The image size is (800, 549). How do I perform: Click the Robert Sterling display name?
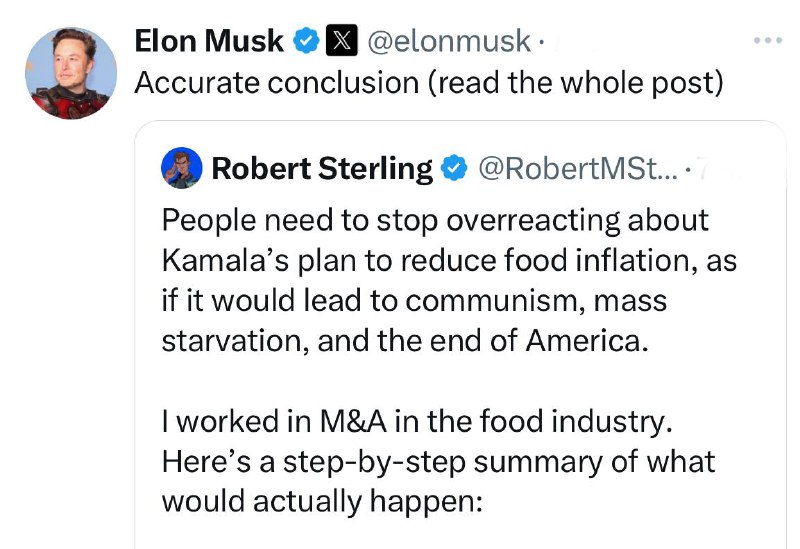coord(322,168)
